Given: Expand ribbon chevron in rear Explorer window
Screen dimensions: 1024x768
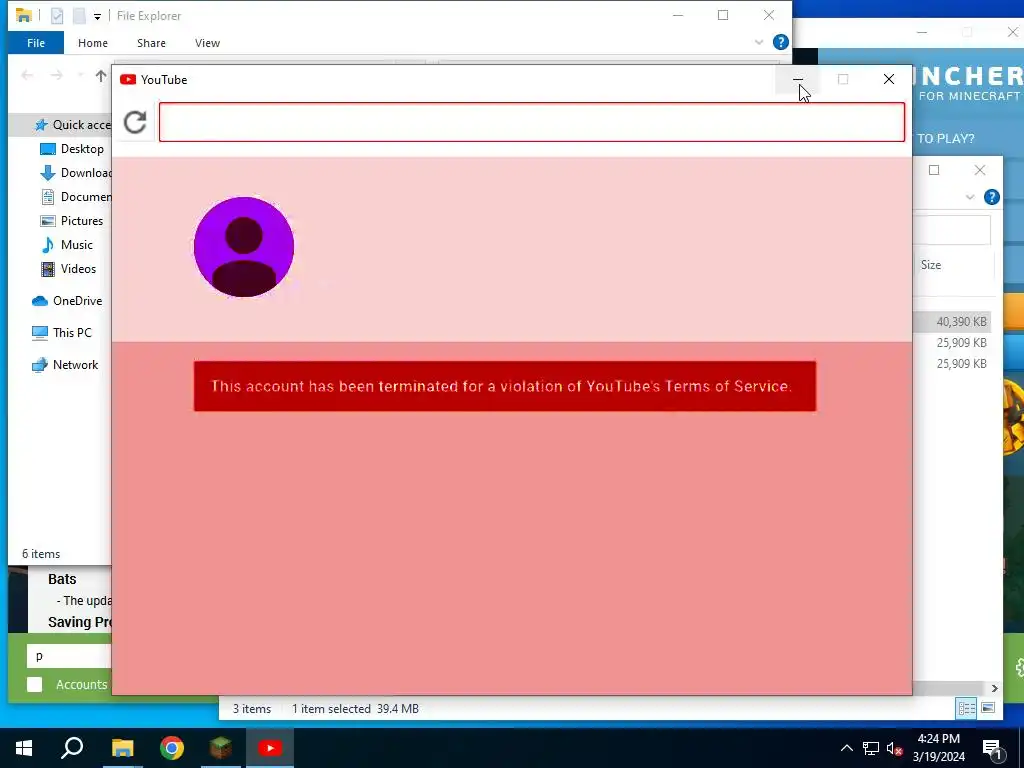Looking at the screenshot, I should click(970, 197).
